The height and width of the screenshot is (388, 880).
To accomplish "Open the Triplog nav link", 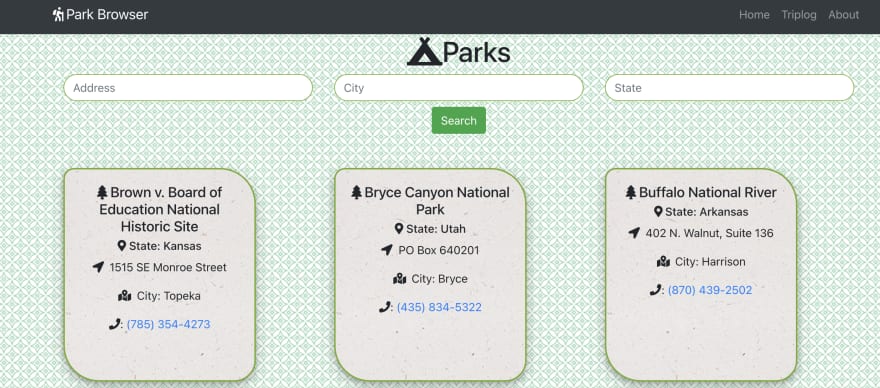I will click(799, 15).
